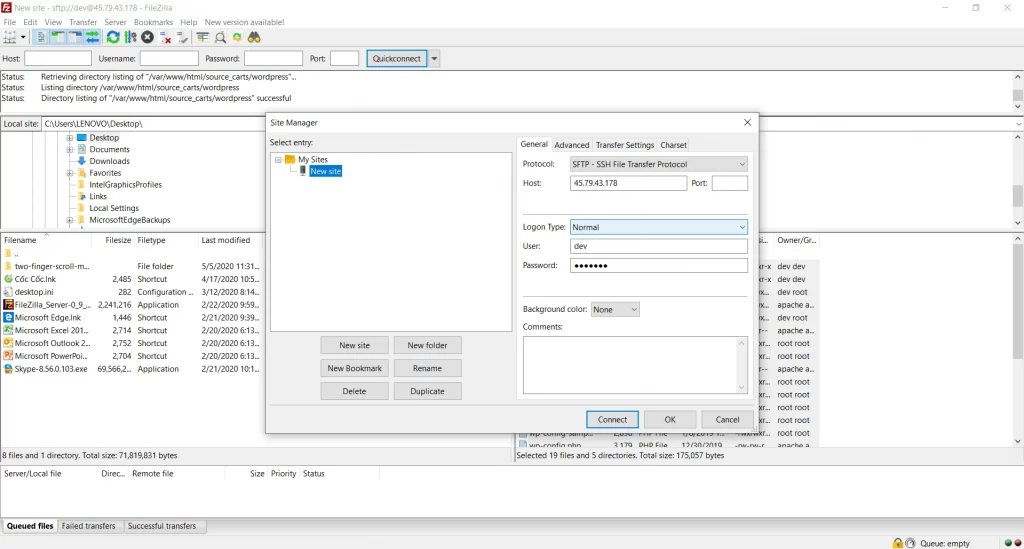Show the Successful transfers tab
The width and height of the screenshot is (1024, 549).
point(161,526)
